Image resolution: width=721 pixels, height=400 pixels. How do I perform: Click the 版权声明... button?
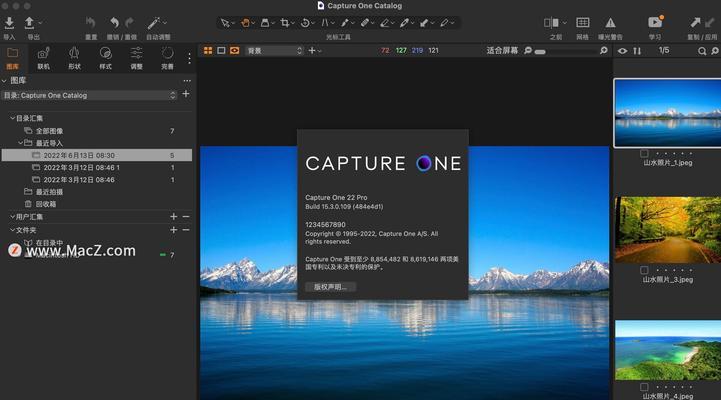point(331,286)
